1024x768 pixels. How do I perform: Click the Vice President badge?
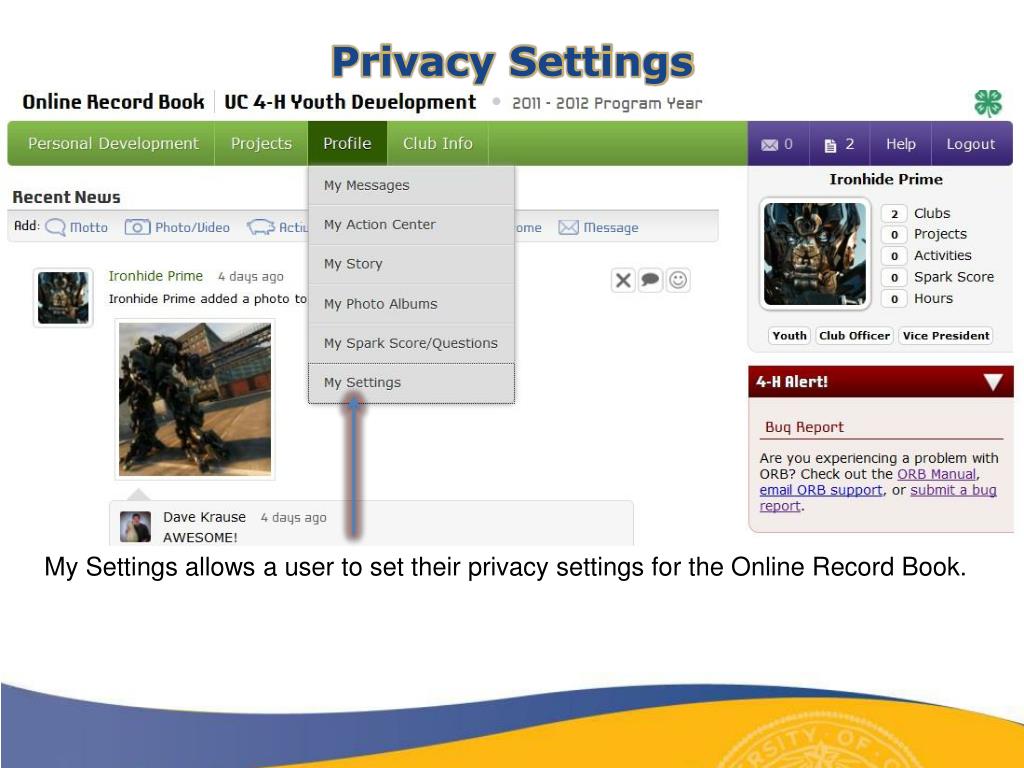tap(946, 336)
